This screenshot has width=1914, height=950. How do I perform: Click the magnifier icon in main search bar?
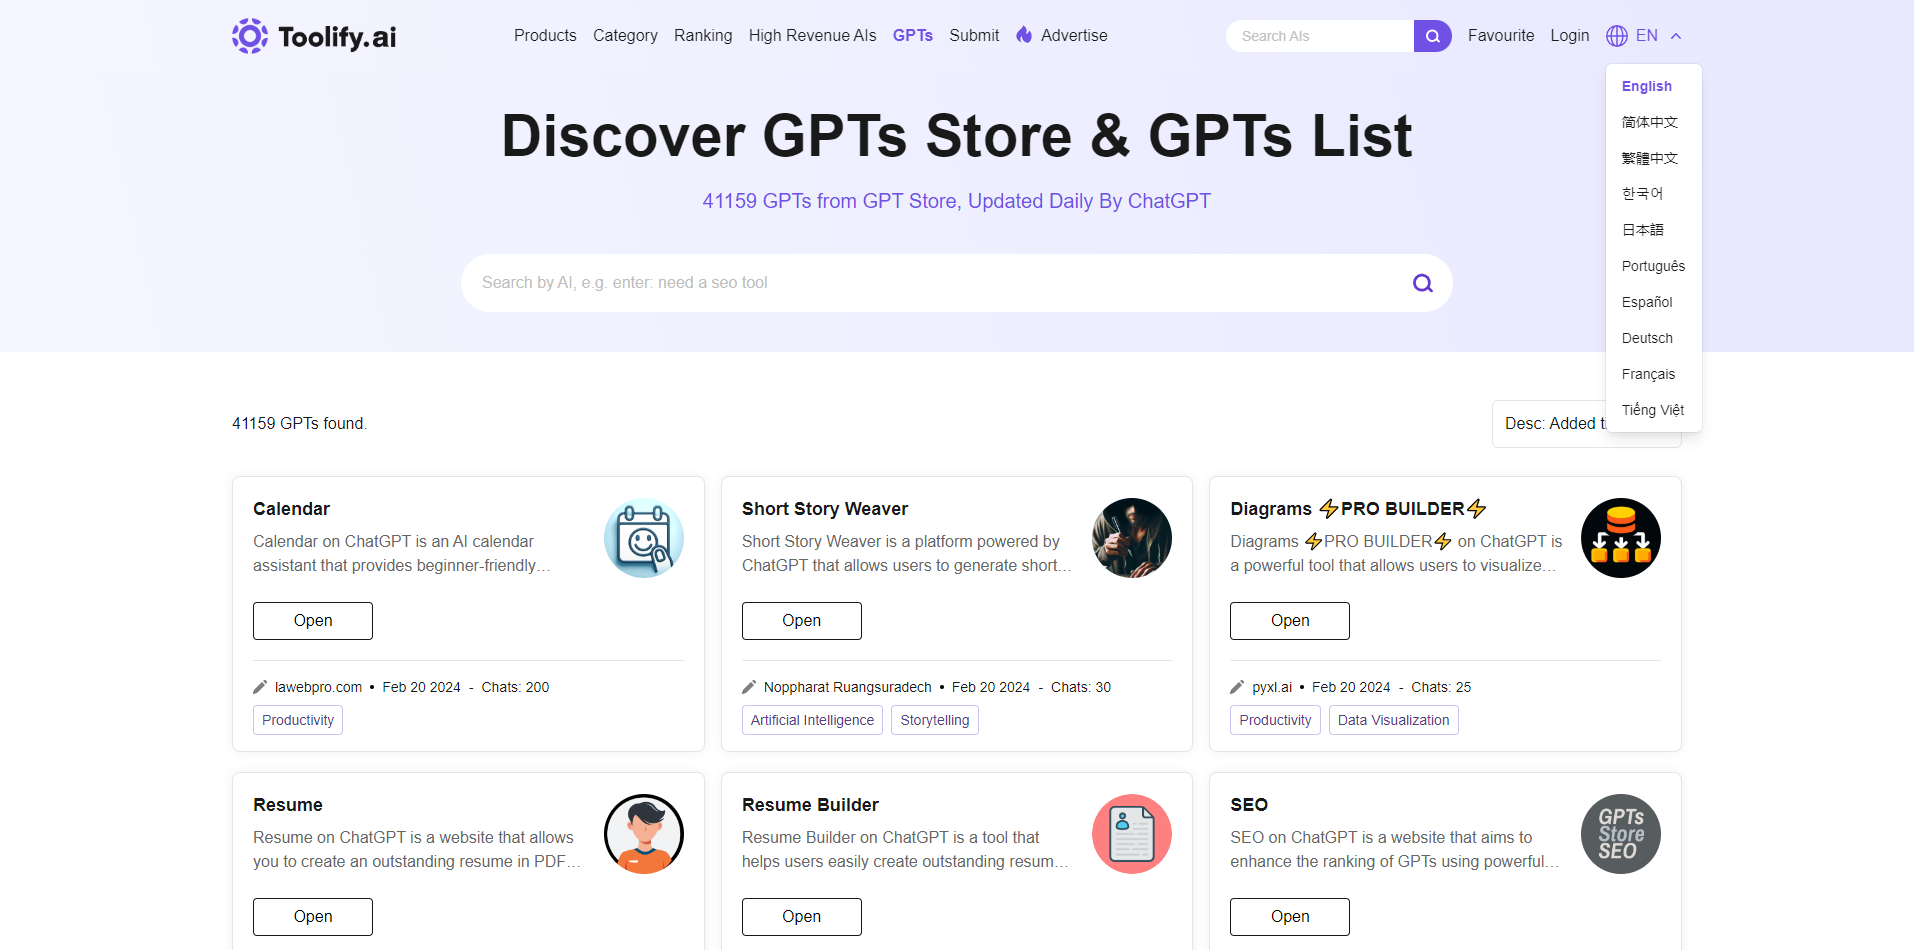click(x=1422, y=283)
